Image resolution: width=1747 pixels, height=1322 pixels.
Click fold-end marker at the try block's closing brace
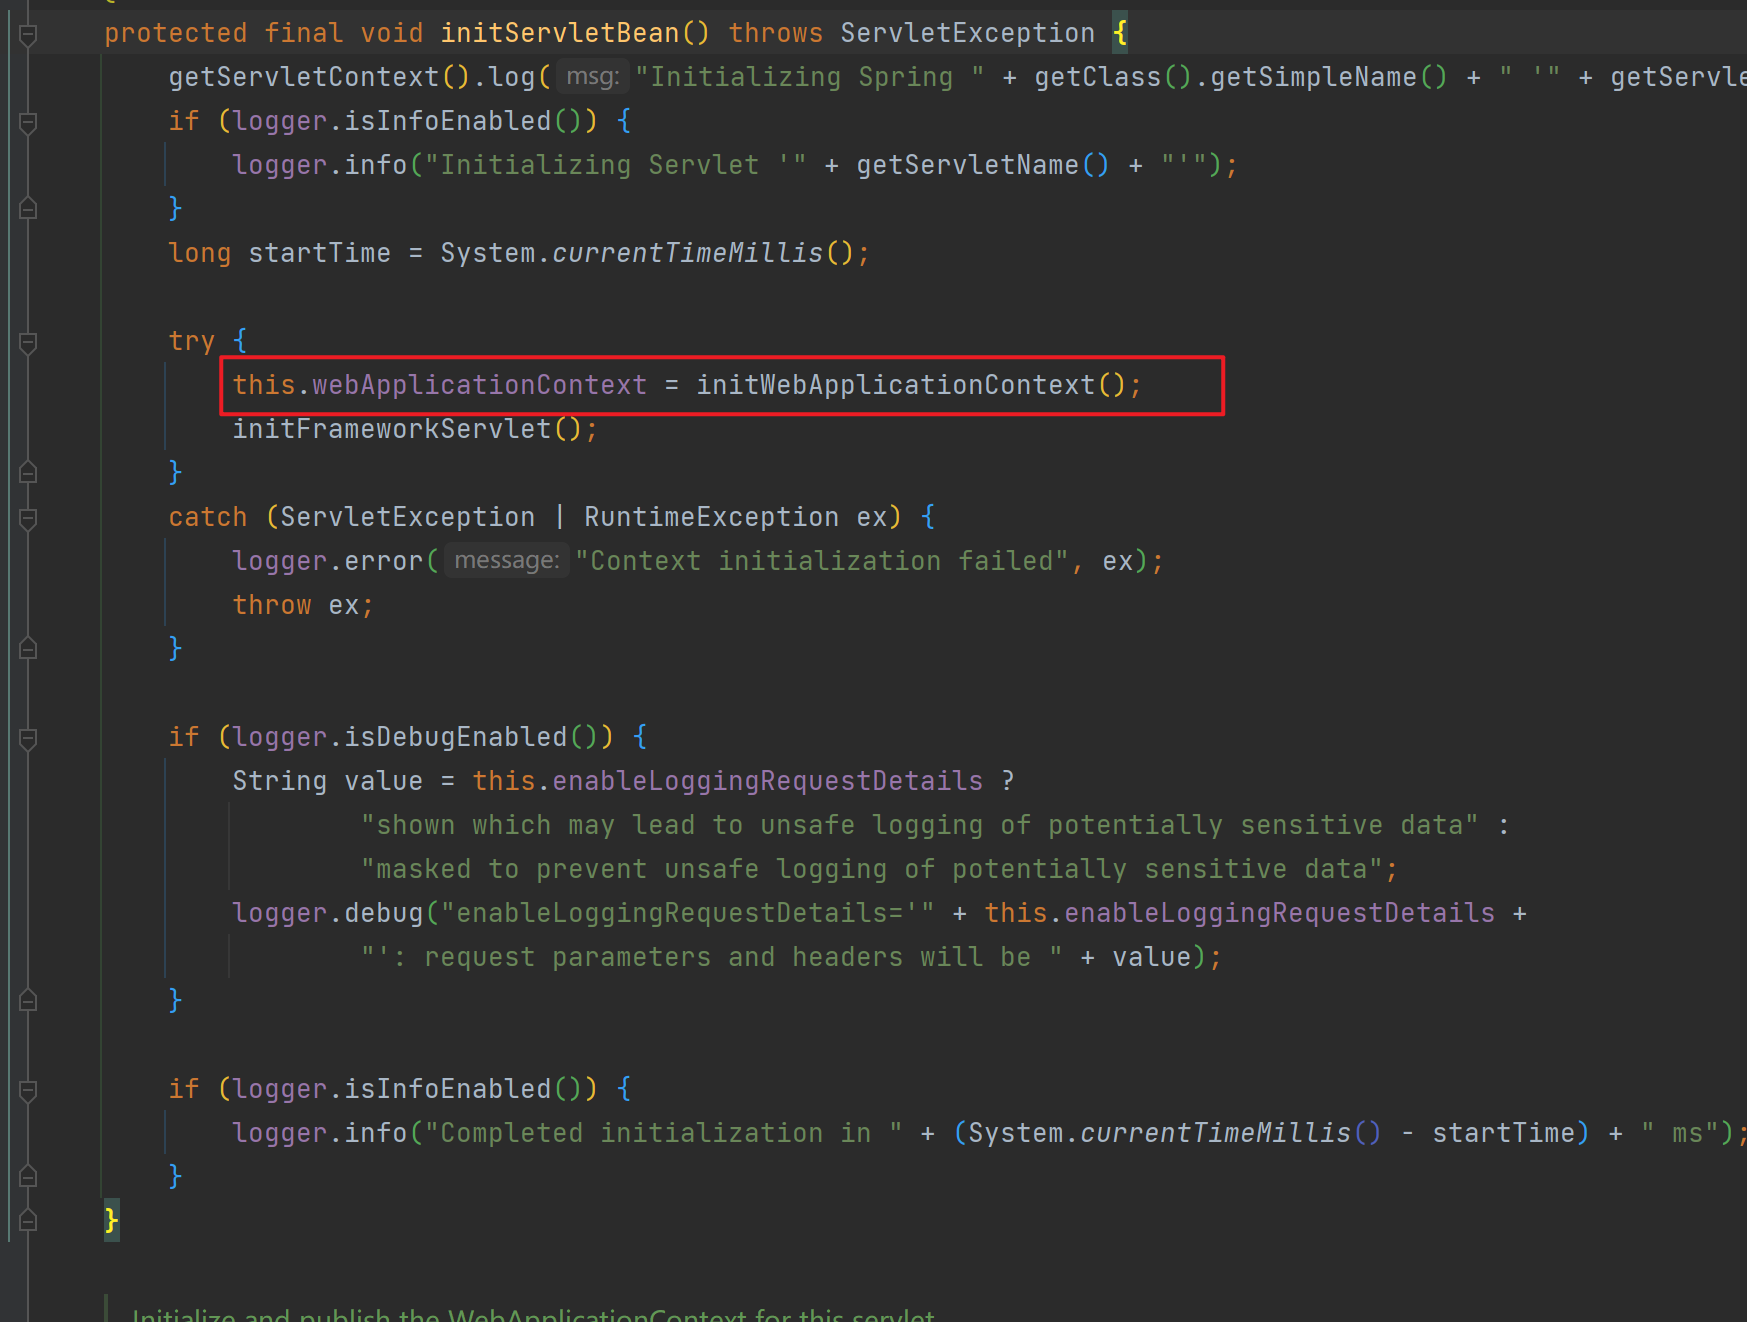(x=28, y=472)
